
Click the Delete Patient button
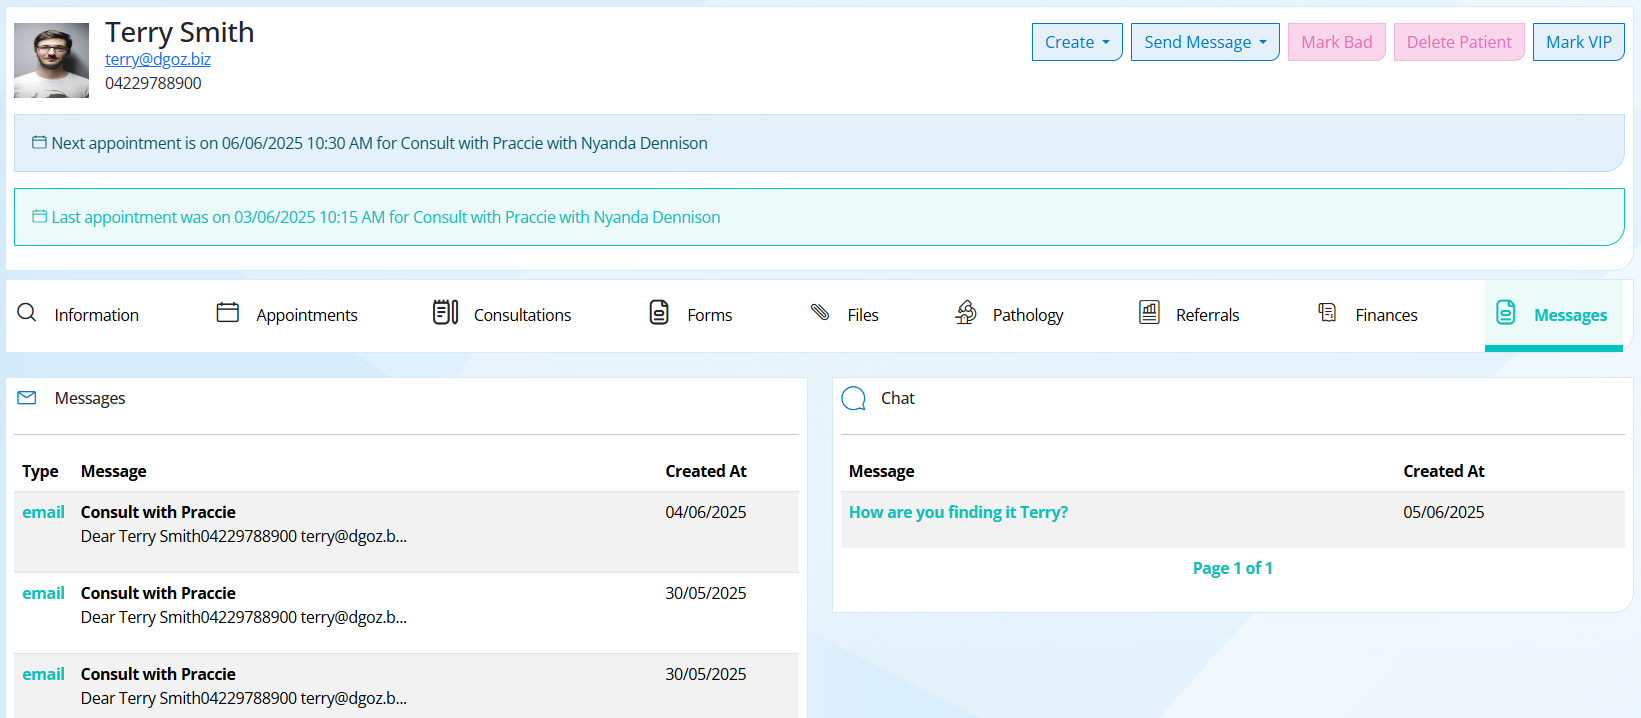point(1459,42)
